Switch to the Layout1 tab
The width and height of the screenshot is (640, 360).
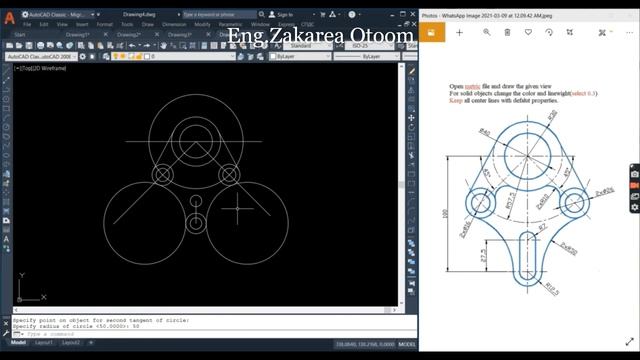coord(44,342)
